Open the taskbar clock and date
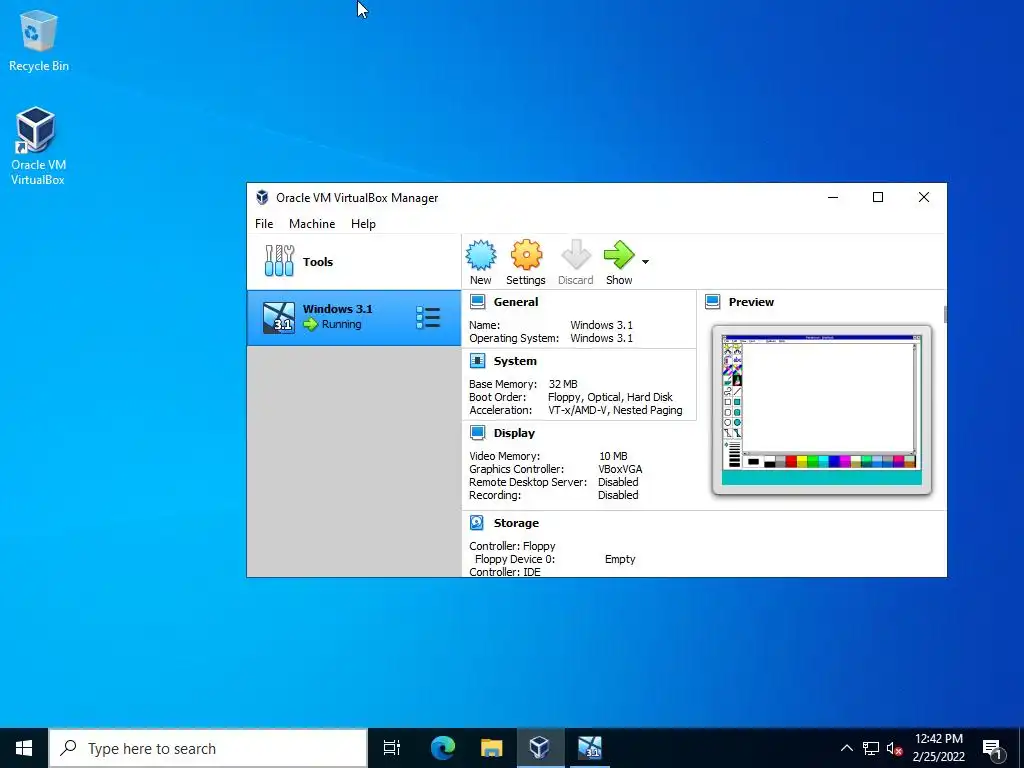The height and width of the screenshot is (768, 1024). [938, 748]
